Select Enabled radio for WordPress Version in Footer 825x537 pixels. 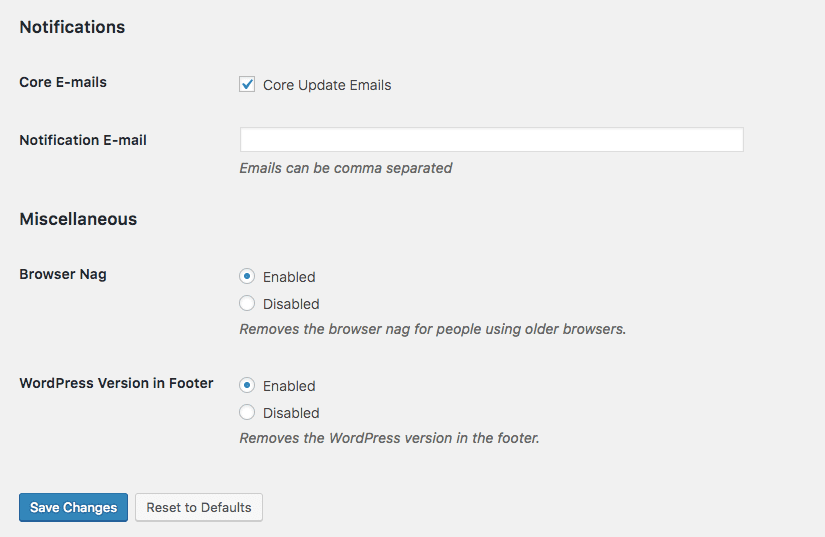(x=248, y=386)
